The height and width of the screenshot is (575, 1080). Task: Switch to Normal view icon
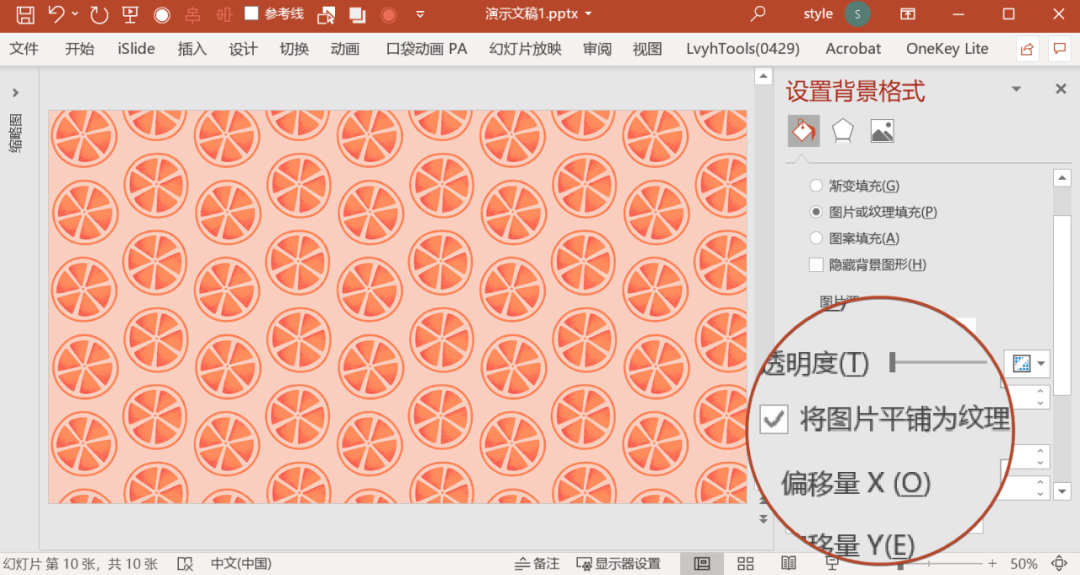point(702,564)
